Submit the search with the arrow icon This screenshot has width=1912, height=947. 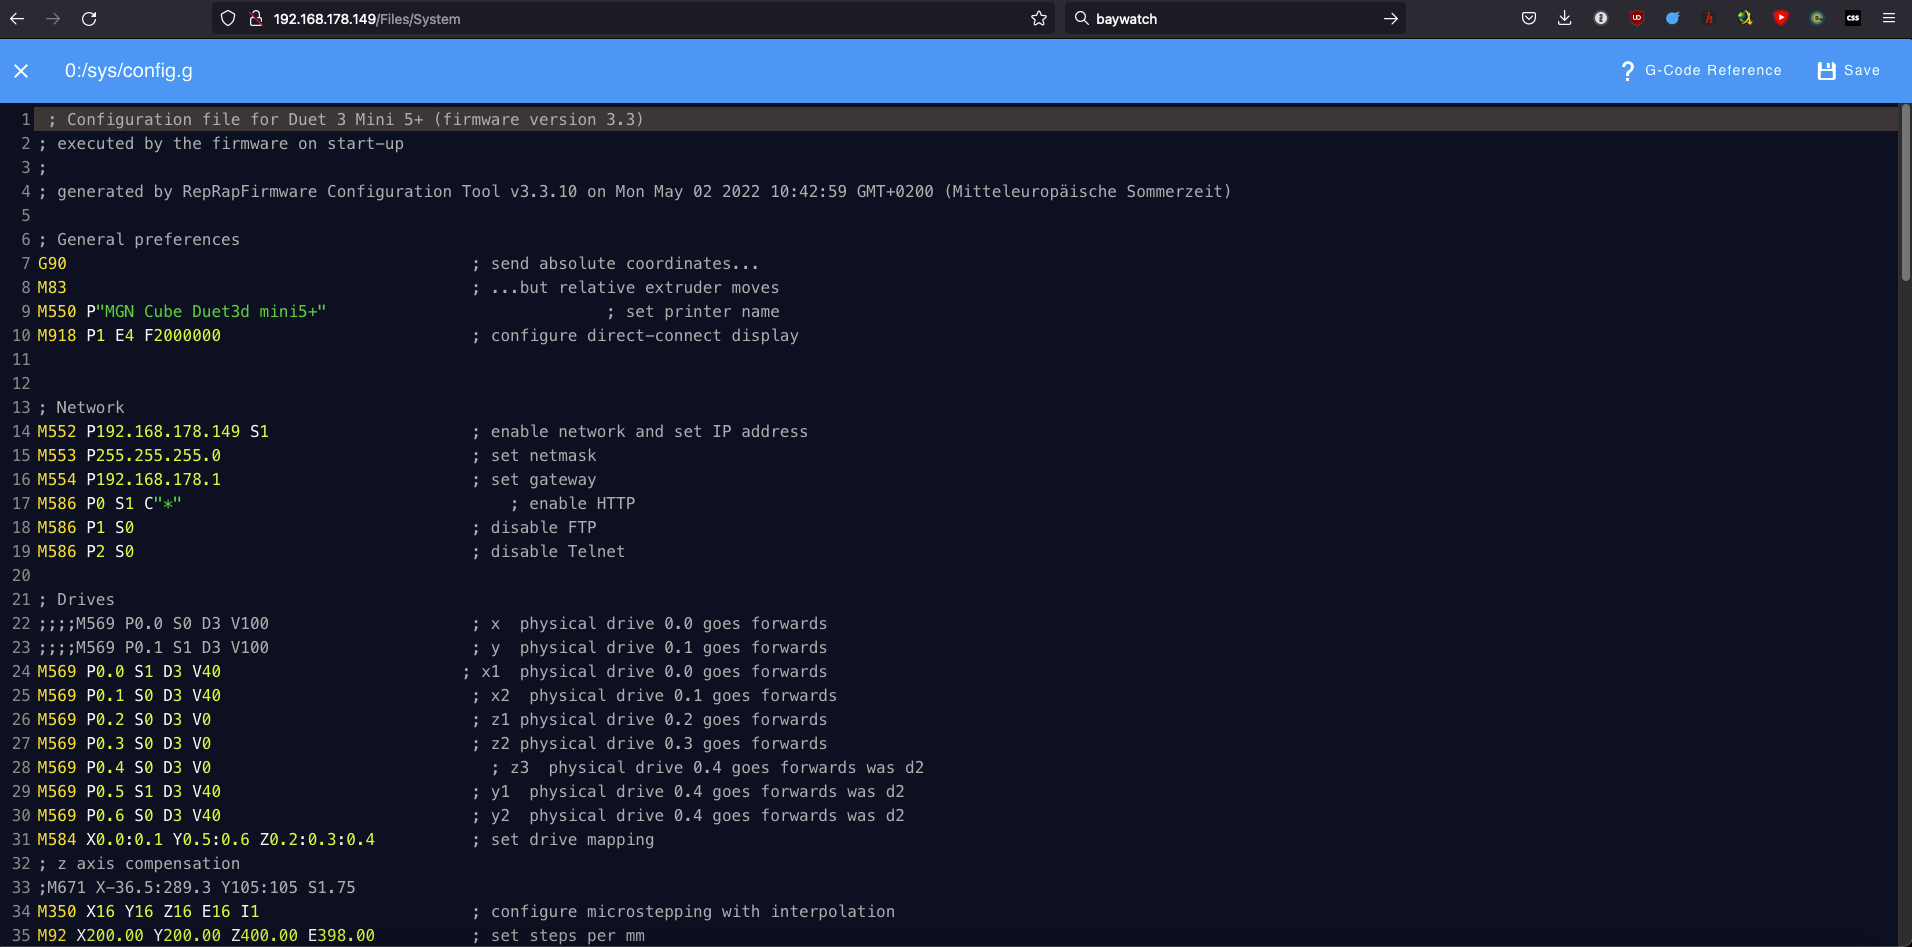pos(1390,19)
